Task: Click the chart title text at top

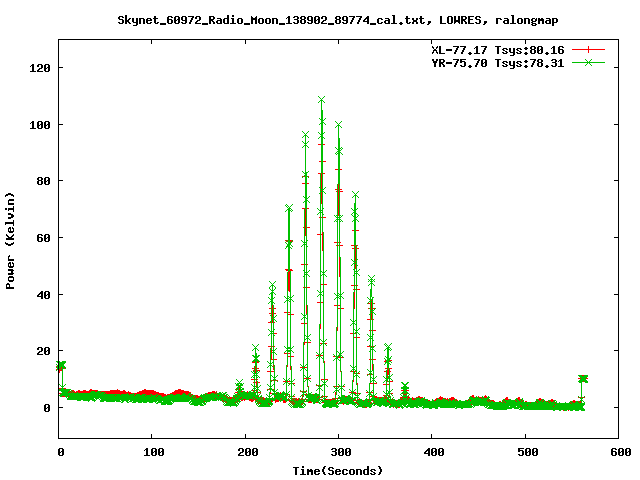Action: coord(337,20)
